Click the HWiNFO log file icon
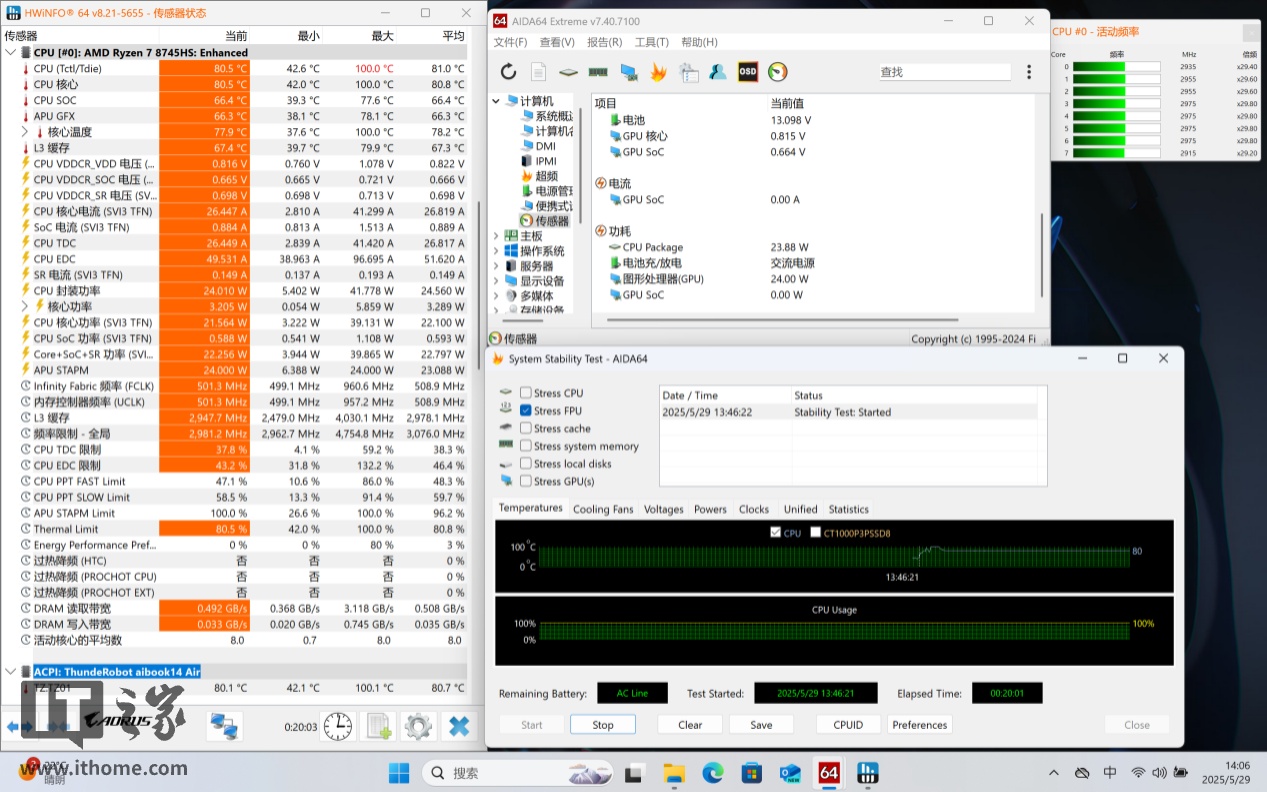 point(379,726)
